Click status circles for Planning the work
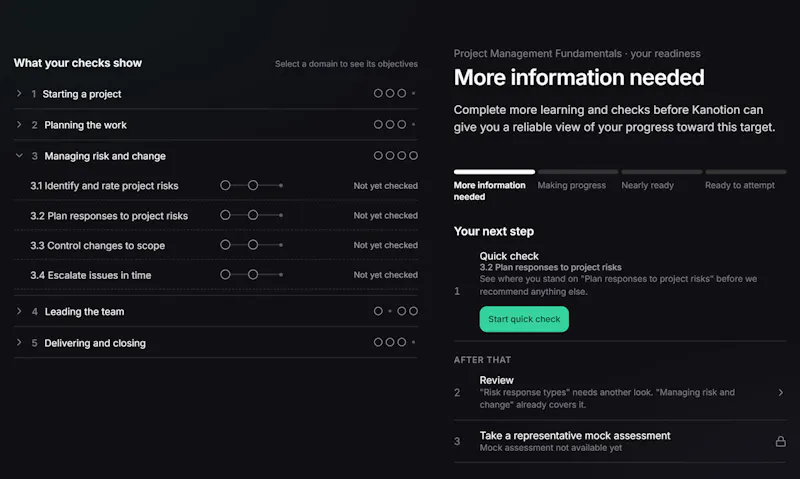Image resolution: width=800 pixels, height=479 pixels. click(395, 124)
